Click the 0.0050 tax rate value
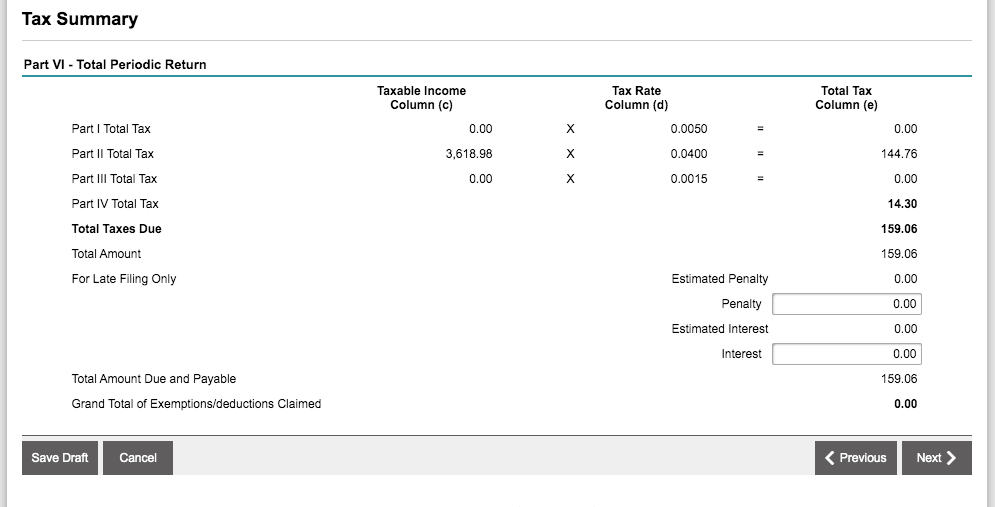Screen dimensions: 995x507 tap(689, 129)
